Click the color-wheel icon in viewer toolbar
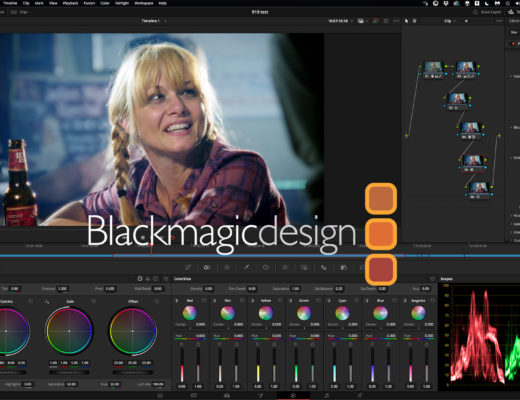 point(376,21)
